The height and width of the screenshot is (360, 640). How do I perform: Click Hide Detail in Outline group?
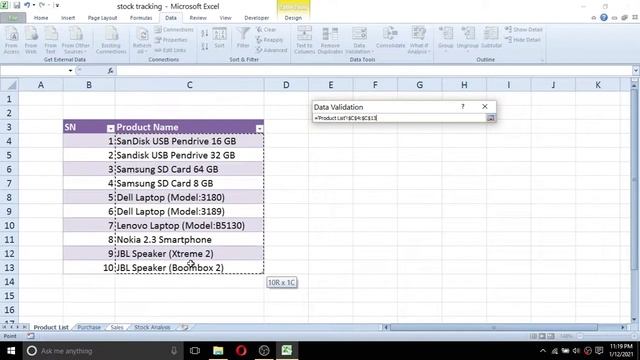(x=523, y=40)
